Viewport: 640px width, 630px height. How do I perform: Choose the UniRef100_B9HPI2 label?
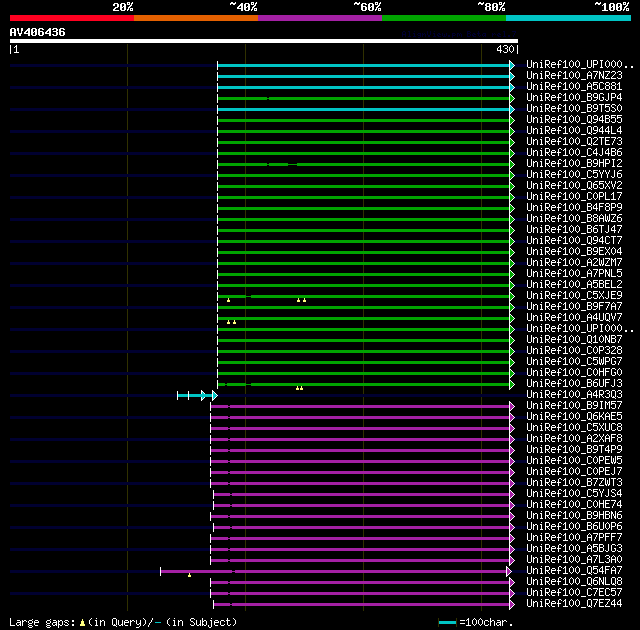click(574, 164)
